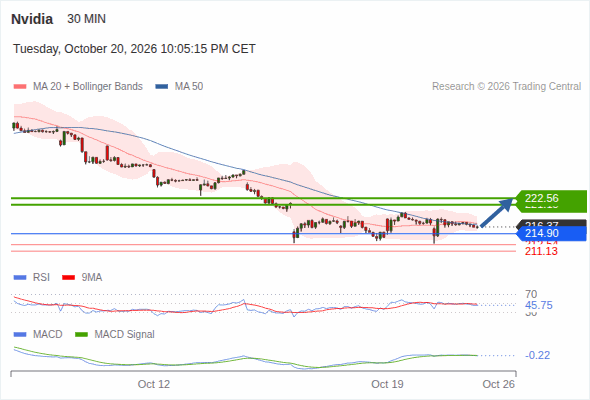This screenshot has width=590, height=400.
Task: Select the blue 214.90 pivot price tag
Action: pyautogui.click(x=551, y=233)
